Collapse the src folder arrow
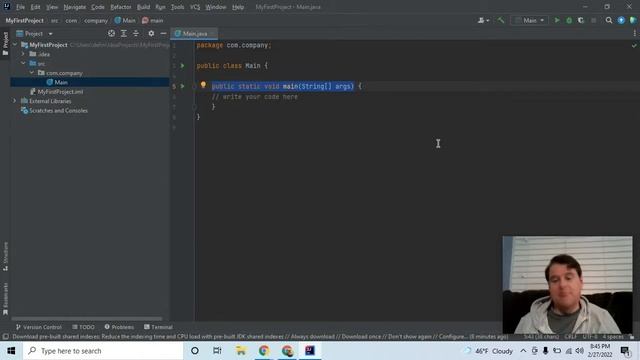Image resolution: width=640 pixels, height=360 pixels. pos(23,63)
